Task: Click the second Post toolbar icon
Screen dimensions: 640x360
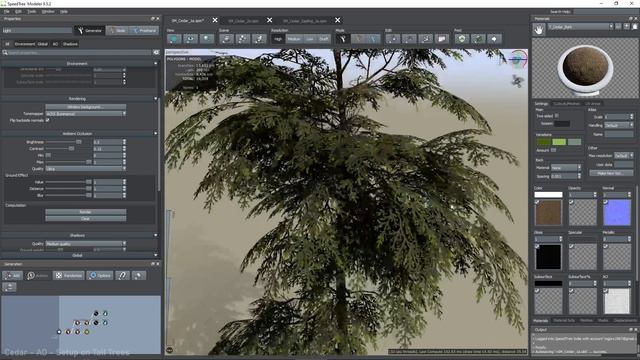Action: 478,39
